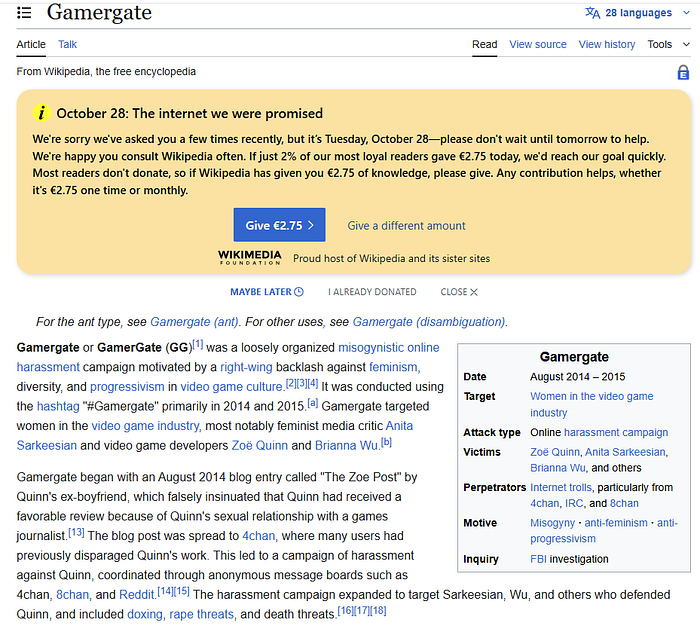Select I Already Donated option
Image resolution: width=700 pixels, height=628 pixels.
372,292
